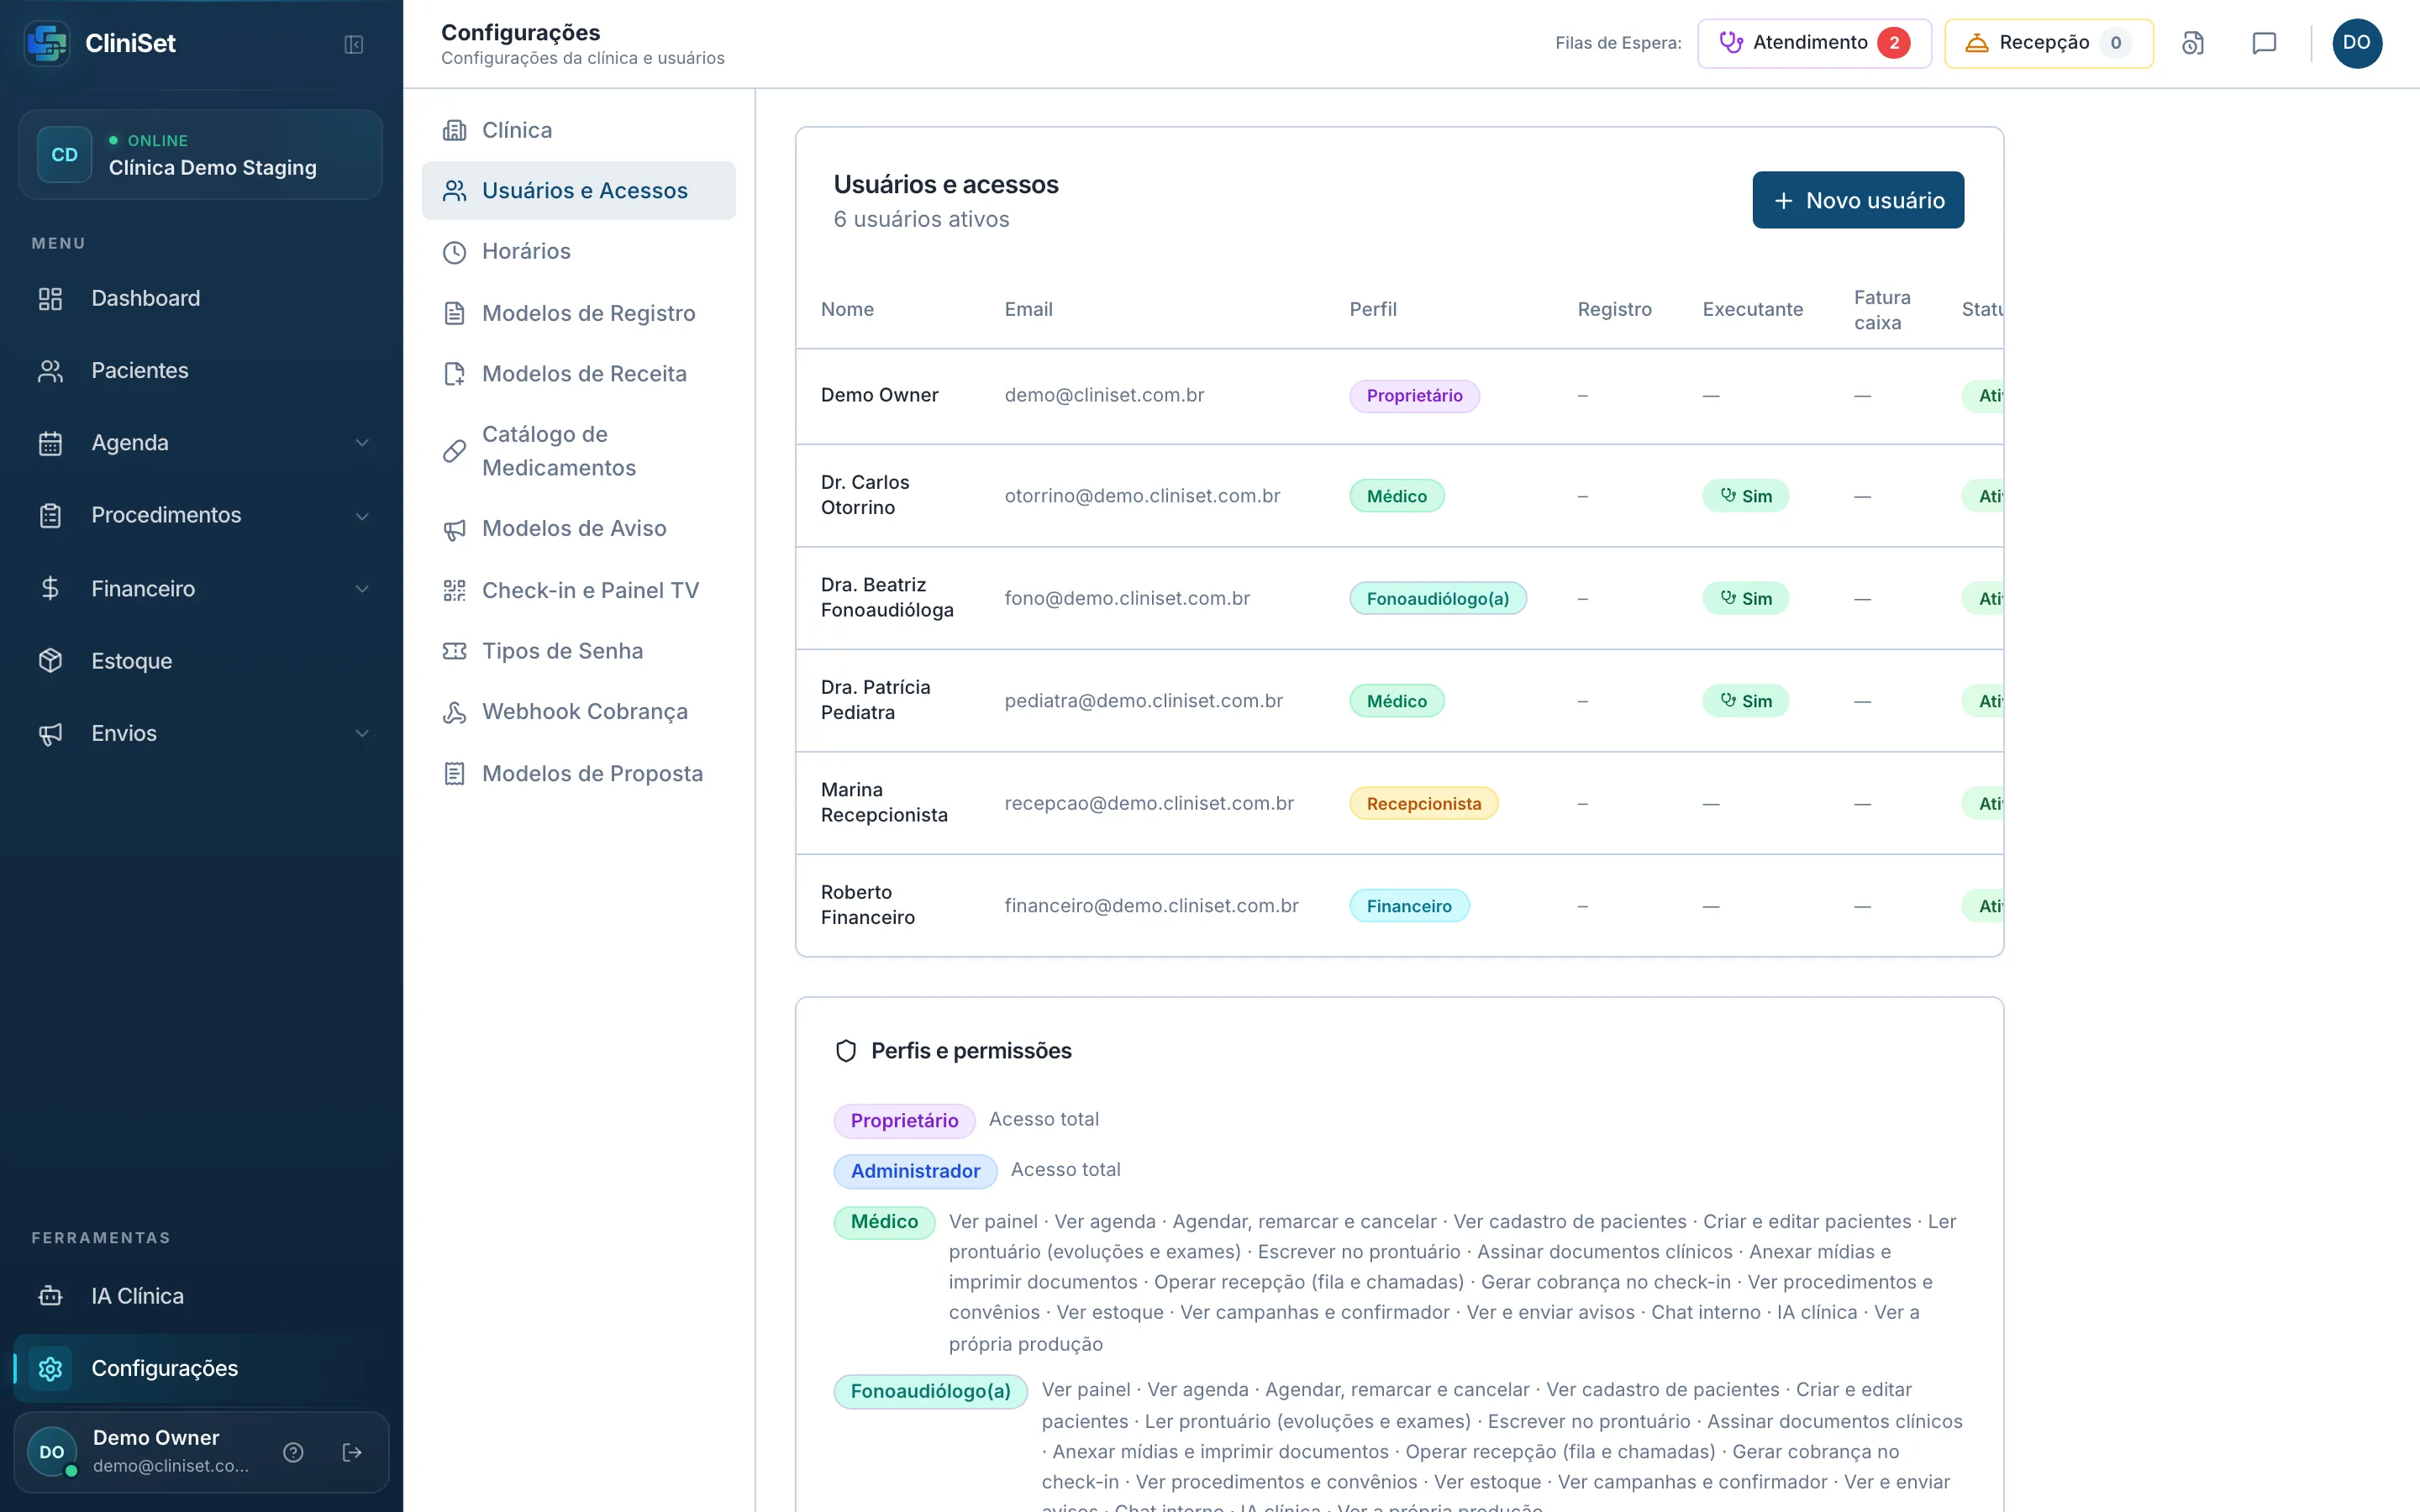Click the history clock icon in header
The height and width of the screenshot is (1512, 2420).
point(2193,43)
